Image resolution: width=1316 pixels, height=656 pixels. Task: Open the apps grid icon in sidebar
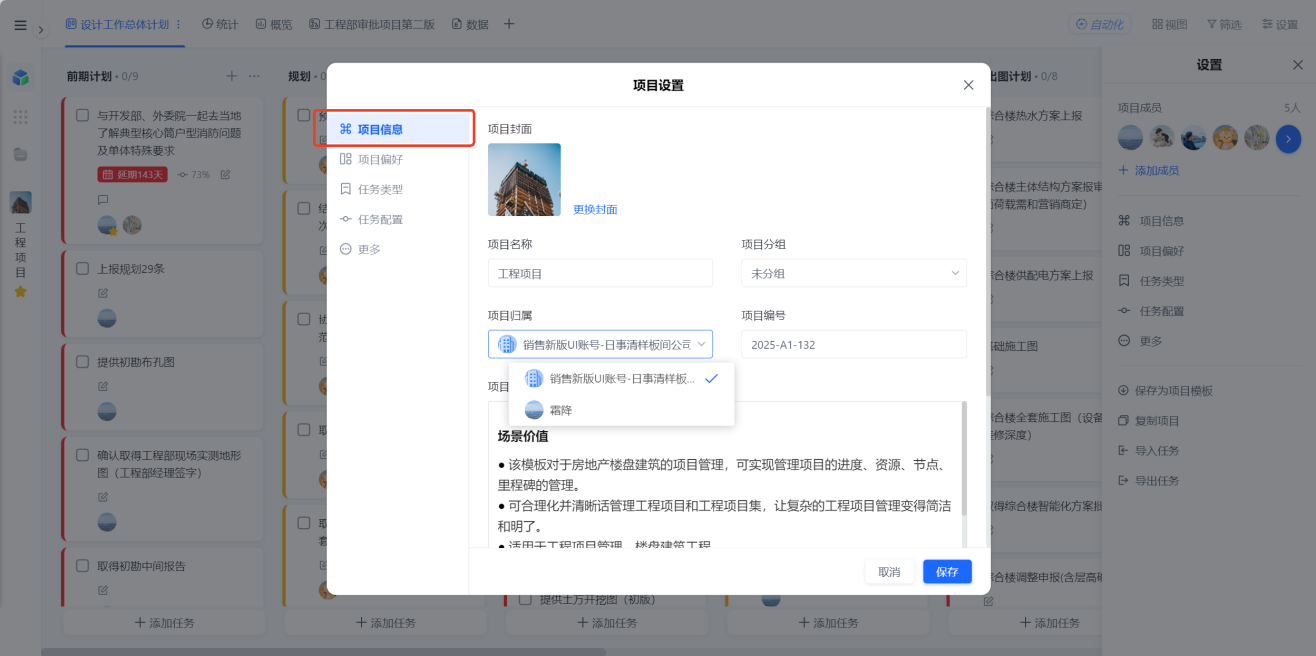tap(20, 117)
